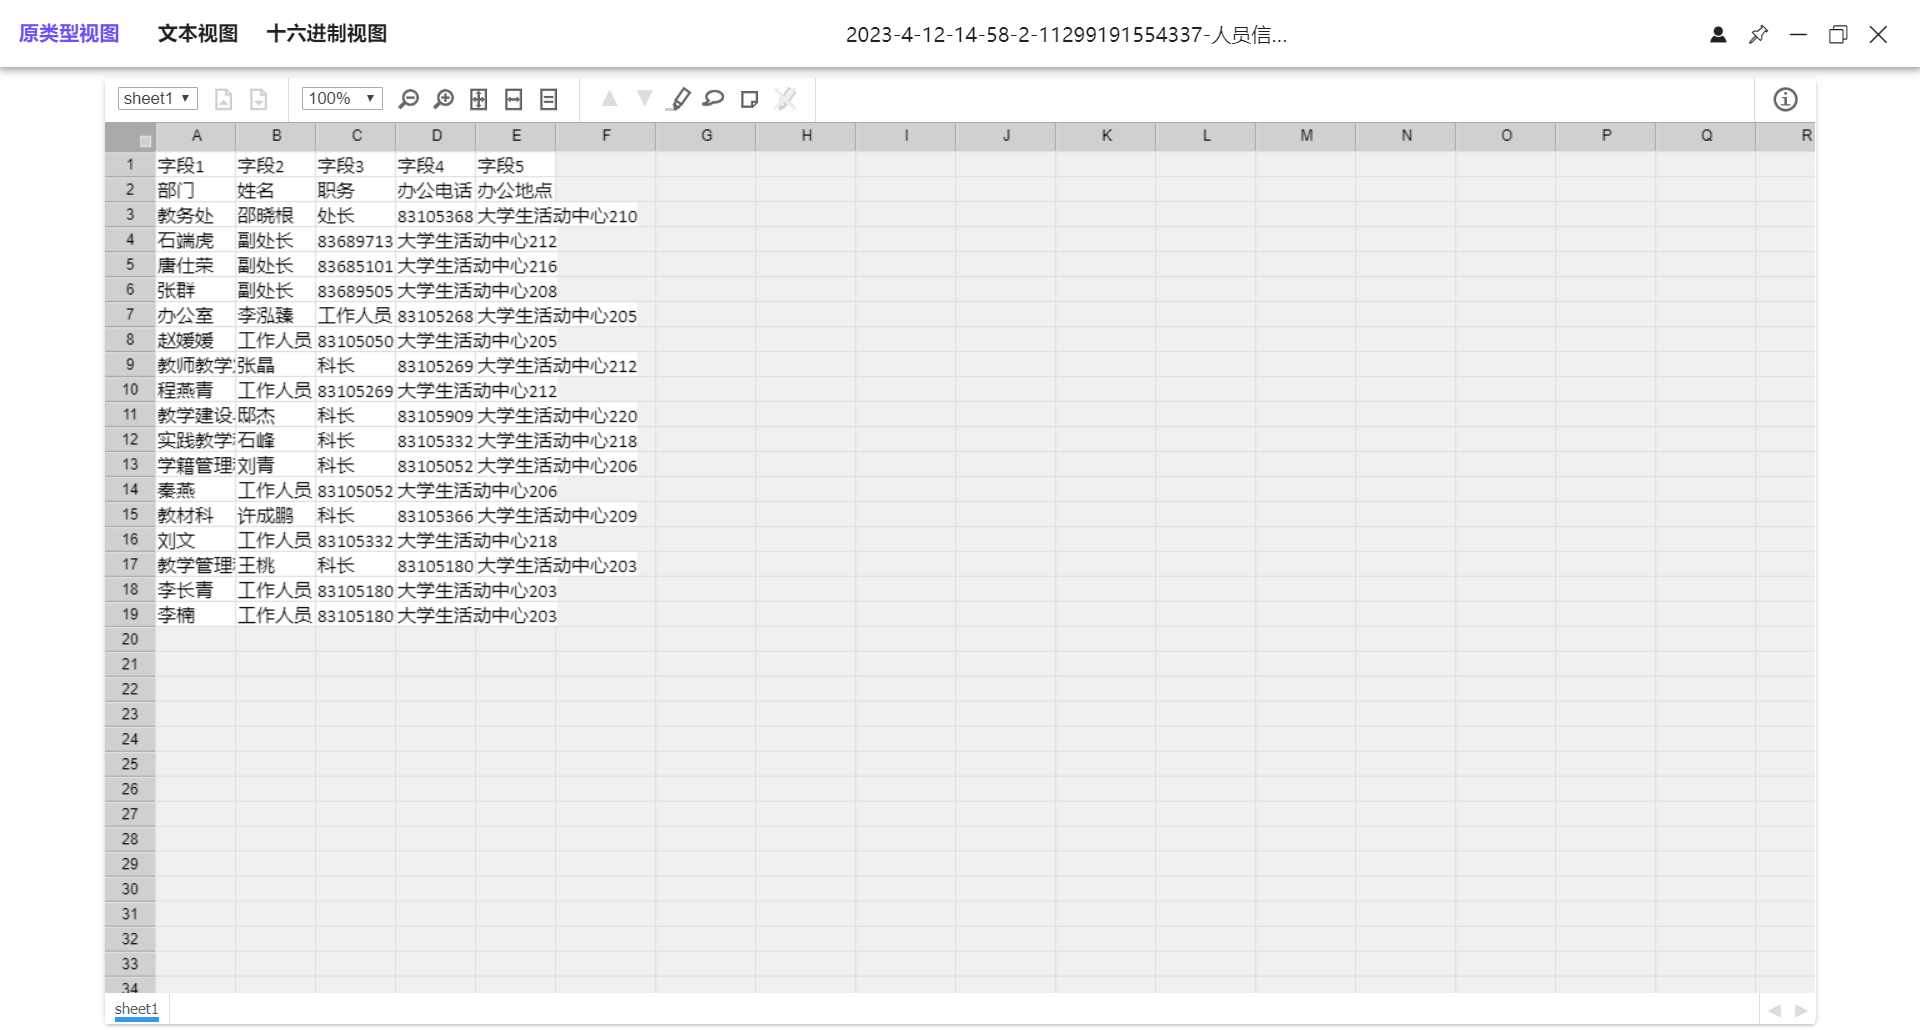Click cell containing 大学生活动中心209

(x=557, y=515)
